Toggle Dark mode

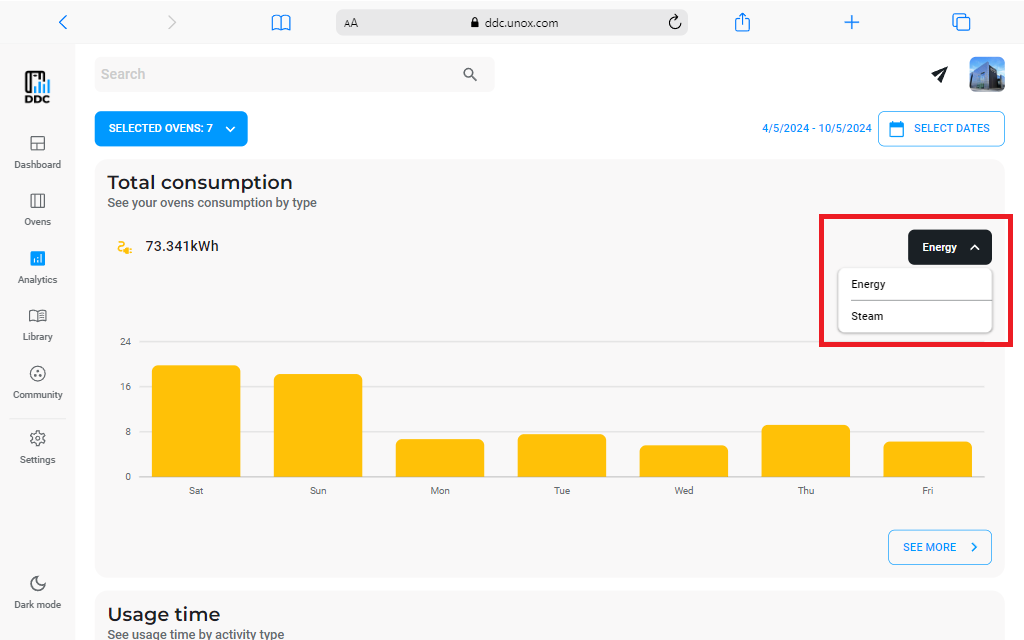click(37, 584)
